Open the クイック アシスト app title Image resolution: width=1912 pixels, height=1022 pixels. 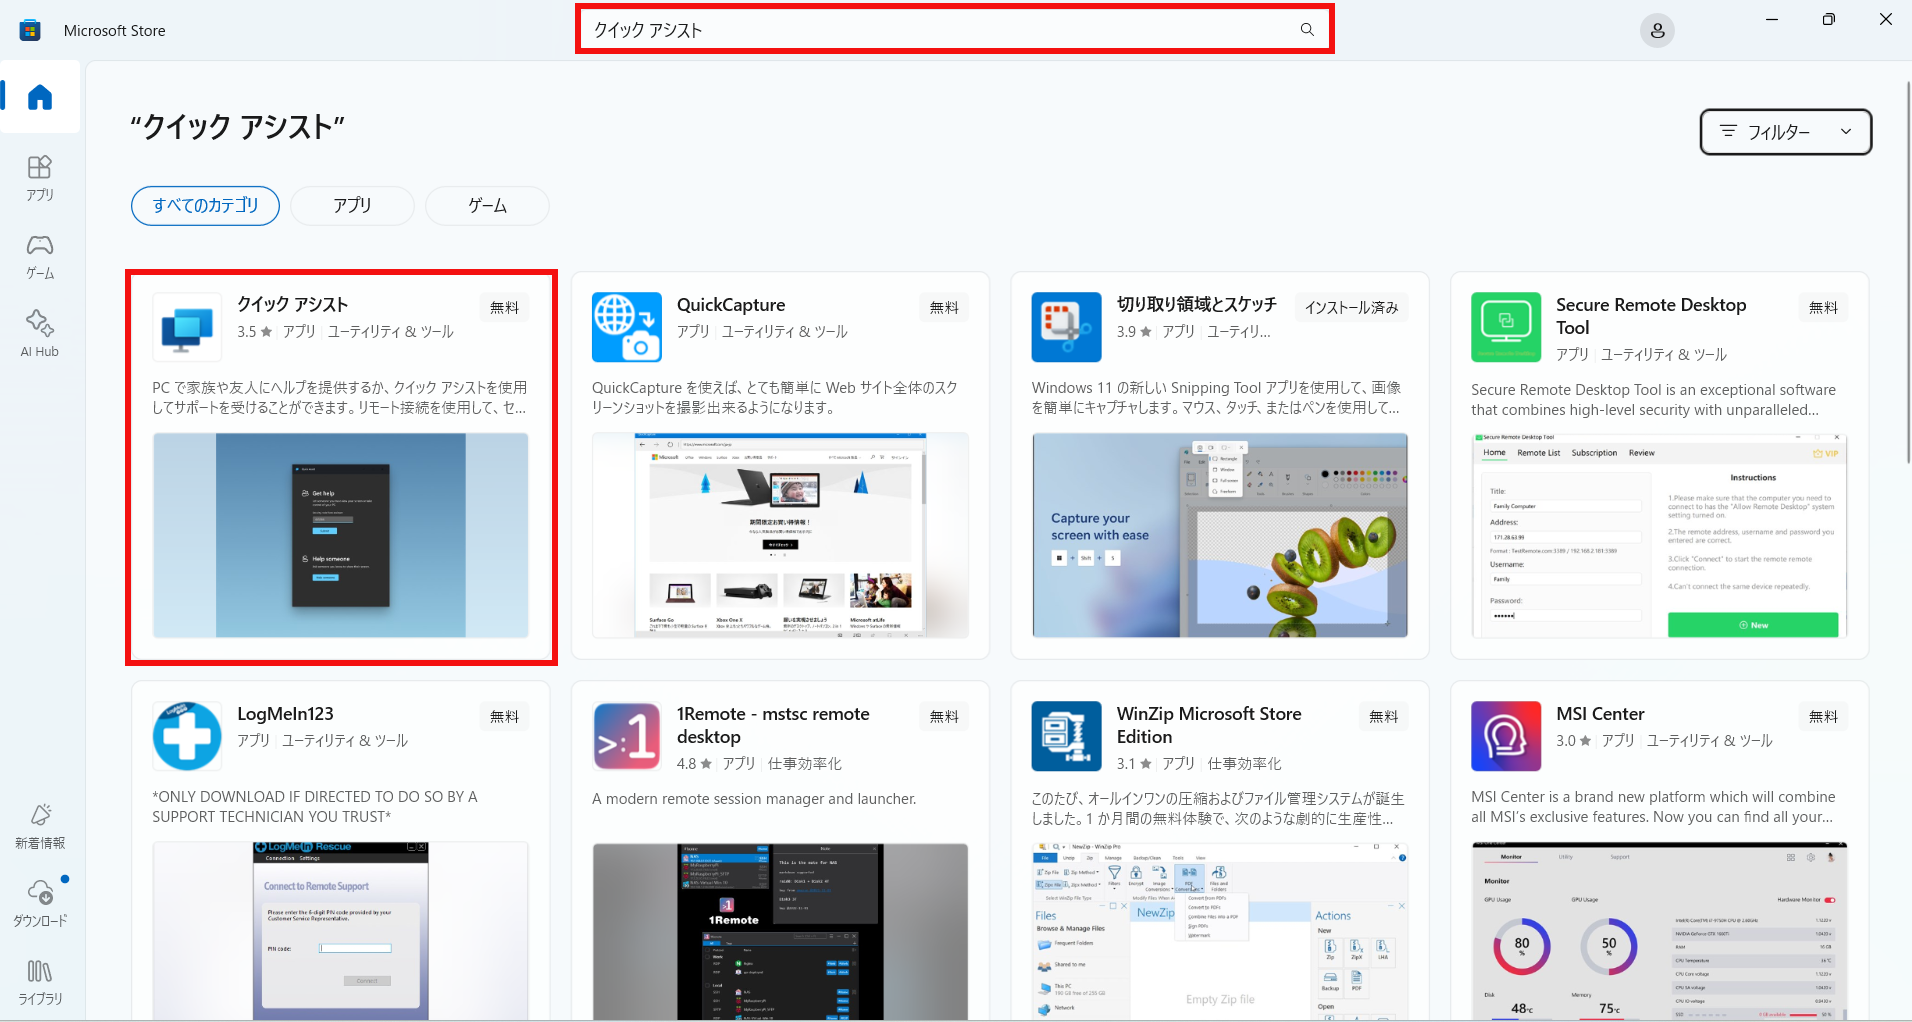[x=292, y=305]
